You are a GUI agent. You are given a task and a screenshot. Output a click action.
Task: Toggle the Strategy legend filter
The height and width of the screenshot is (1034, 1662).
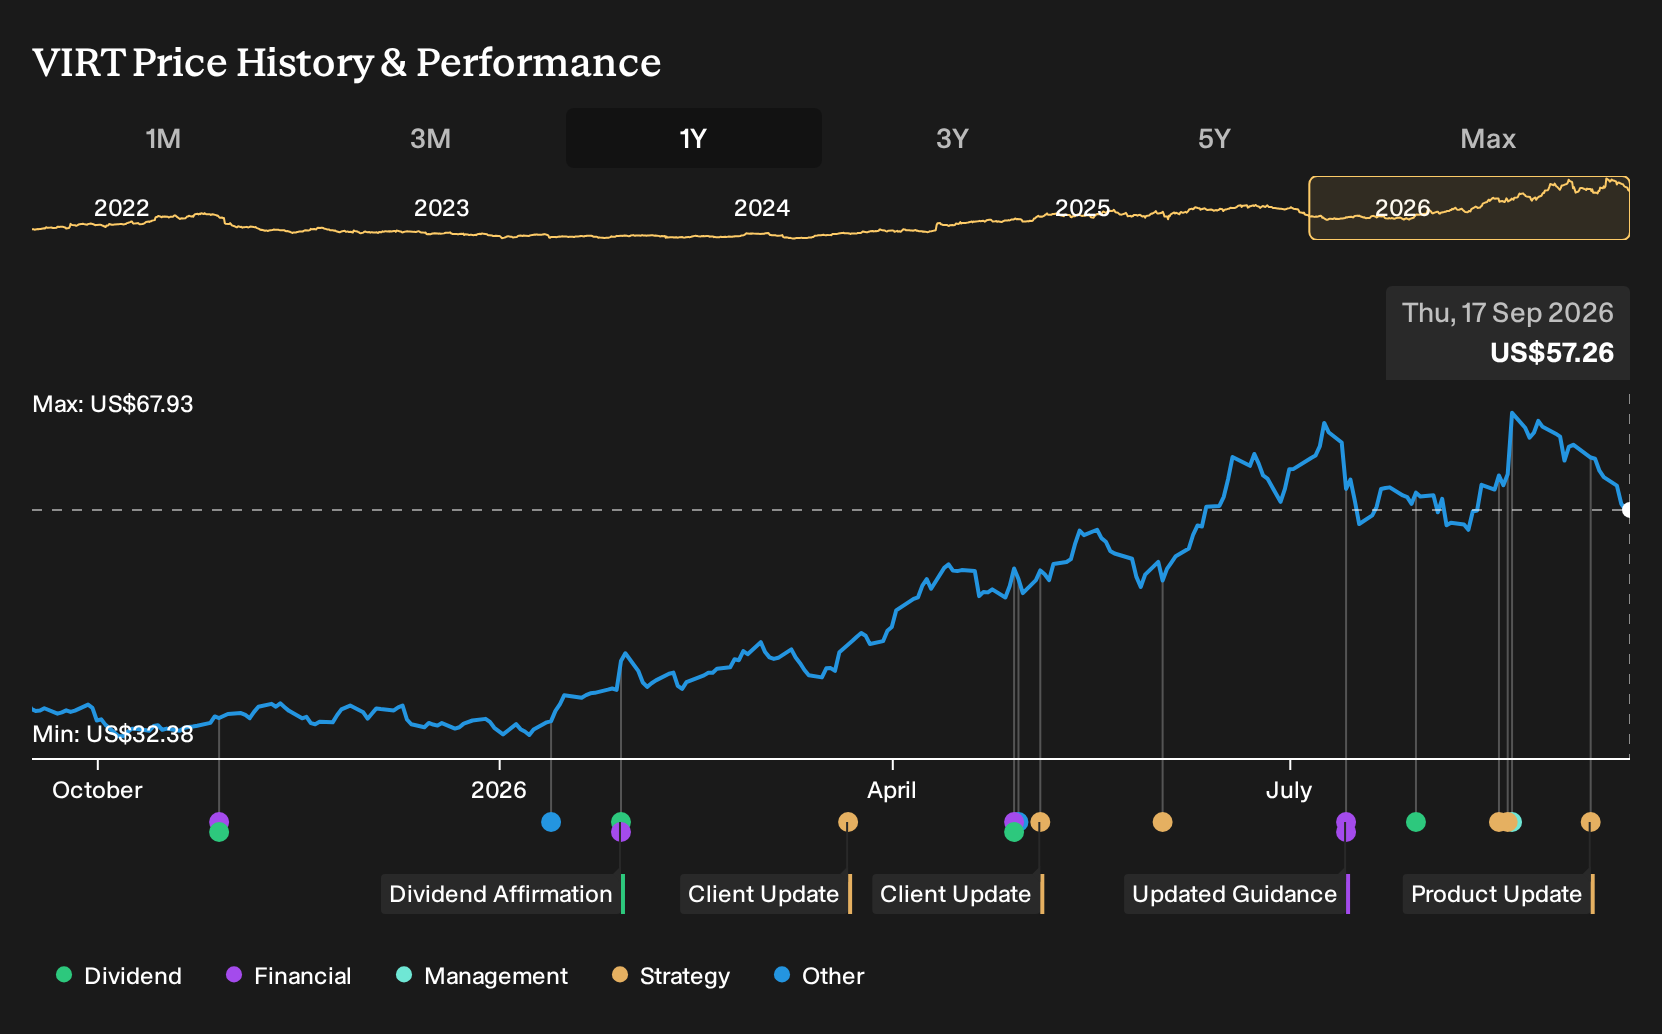(671, 976)
